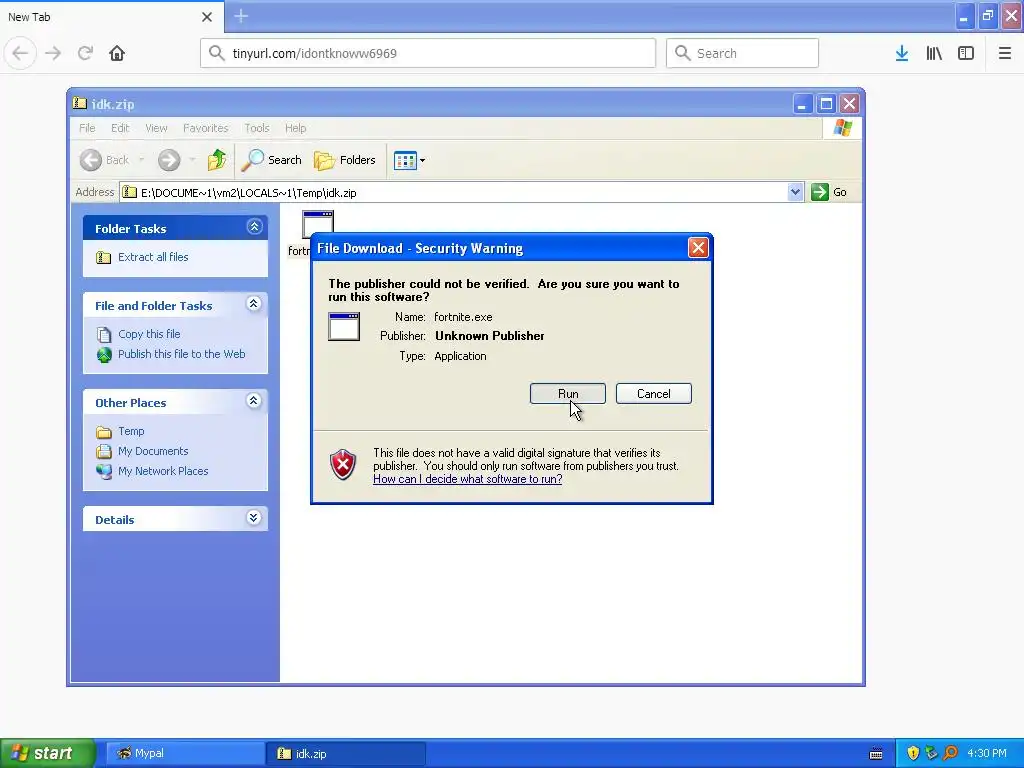1024x768 pixels.
Task: Open Tools menu in idk.zip window
Action: click(x=257, y=128)
